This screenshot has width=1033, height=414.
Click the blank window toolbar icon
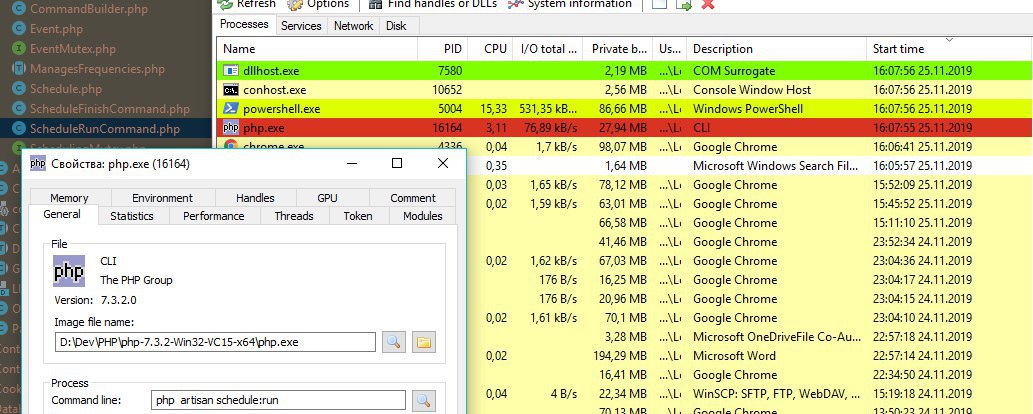pos(659,4)
